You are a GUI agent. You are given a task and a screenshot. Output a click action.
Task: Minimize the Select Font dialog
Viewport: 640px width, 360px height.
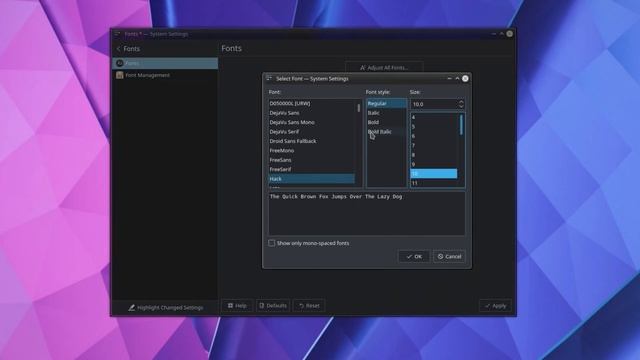pyautogui.click(x=449, y=78)
